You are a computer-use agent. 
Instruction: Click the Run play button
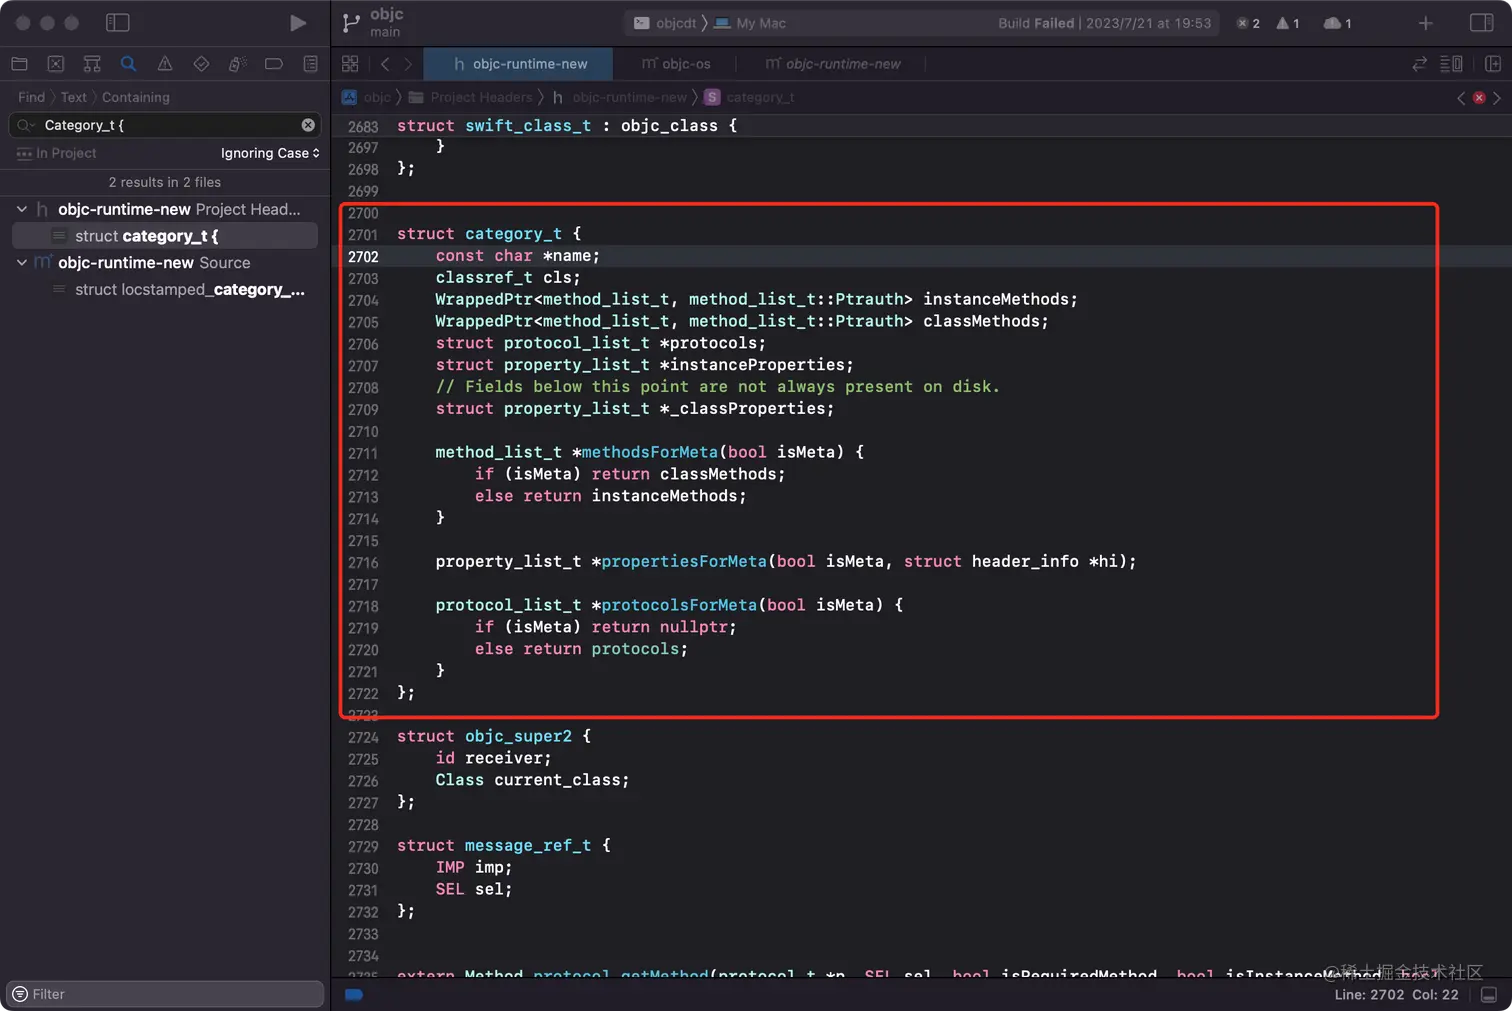pos(297,23)
